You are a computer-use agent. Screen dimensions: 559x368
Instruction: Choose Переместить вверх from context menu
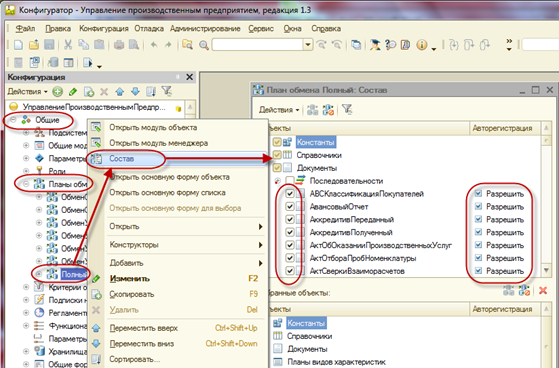(x=178, y=328)
